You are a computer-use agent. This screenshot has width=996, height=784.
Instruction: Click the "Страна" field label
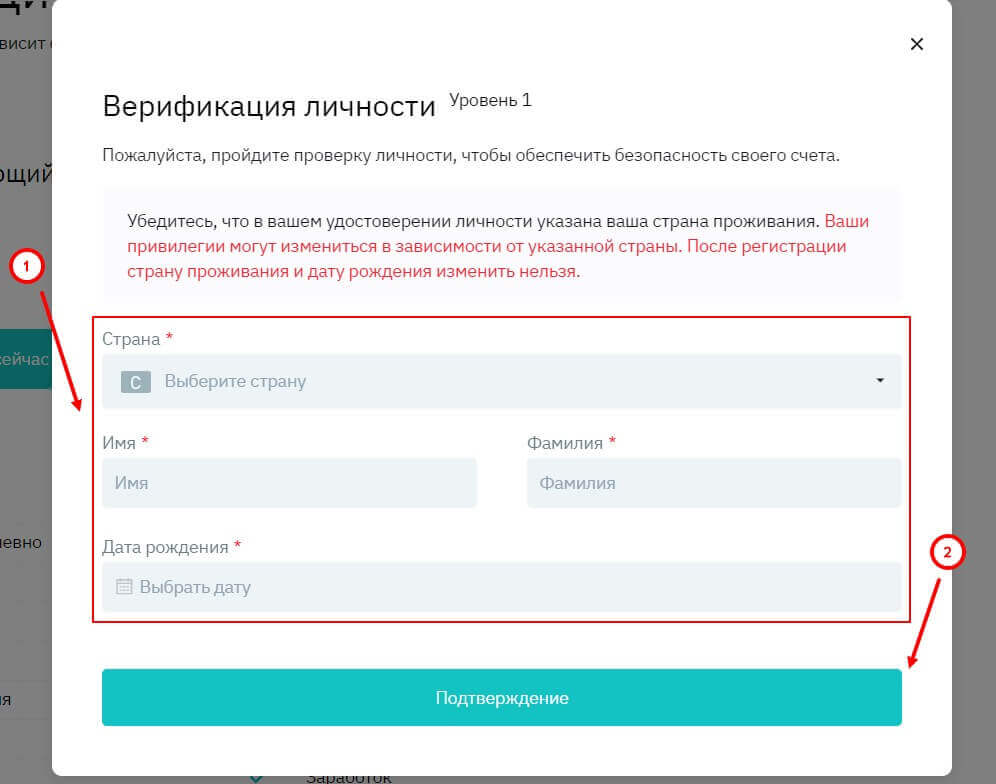click(x=131, y=339)
